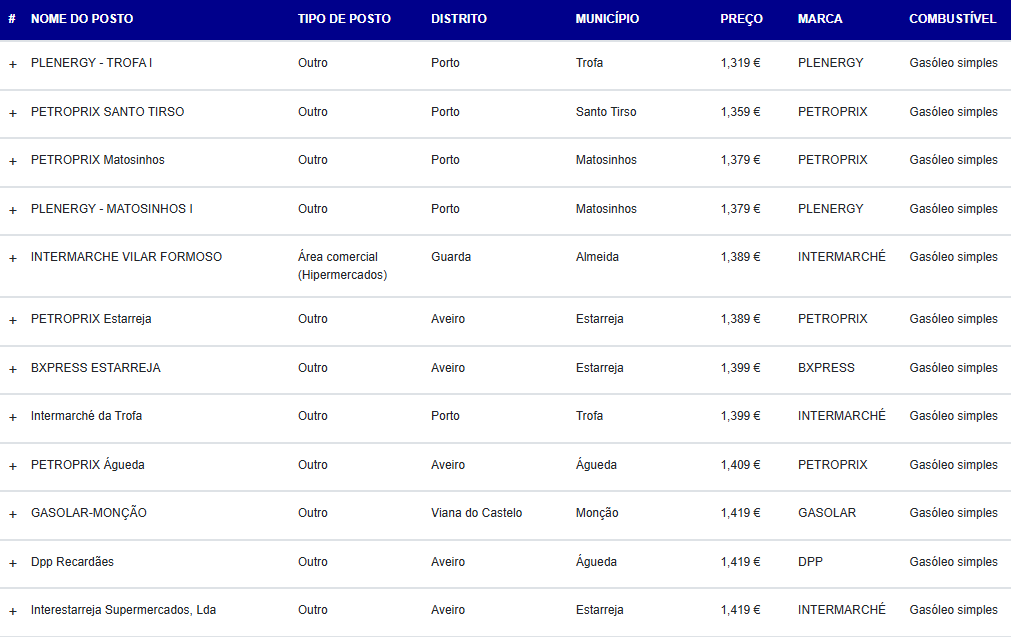Expand Interestarreja Supermercados, Lda row
Screen dimensions: 1011x637
click(x=13, y=611)
